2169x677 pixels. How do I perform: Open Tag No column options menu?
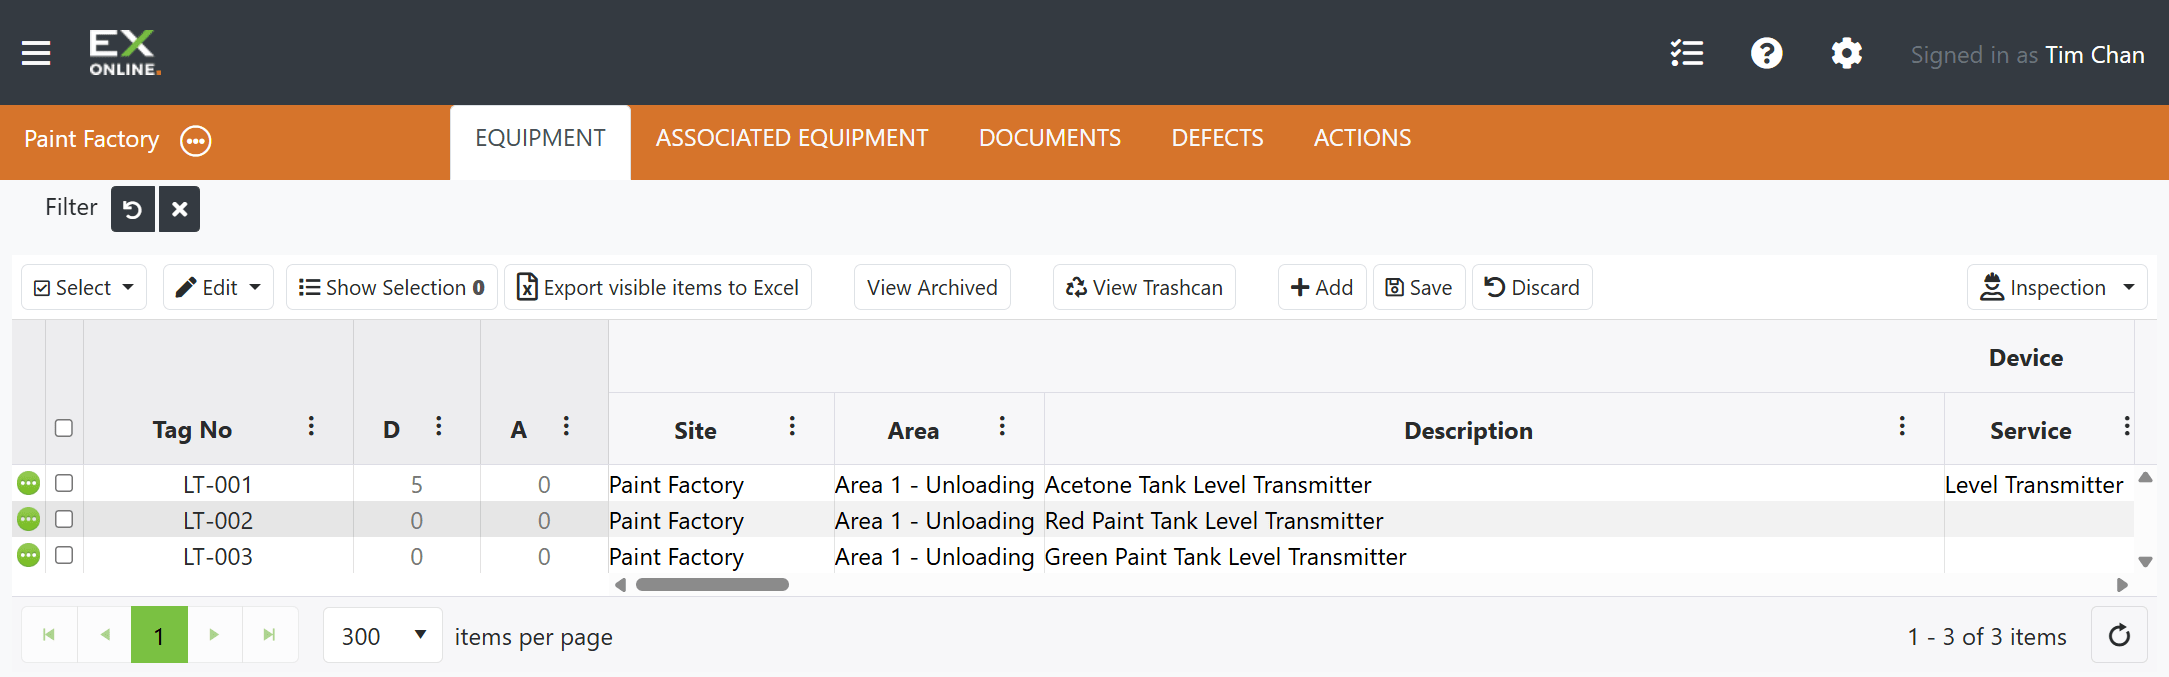(311, 427)
